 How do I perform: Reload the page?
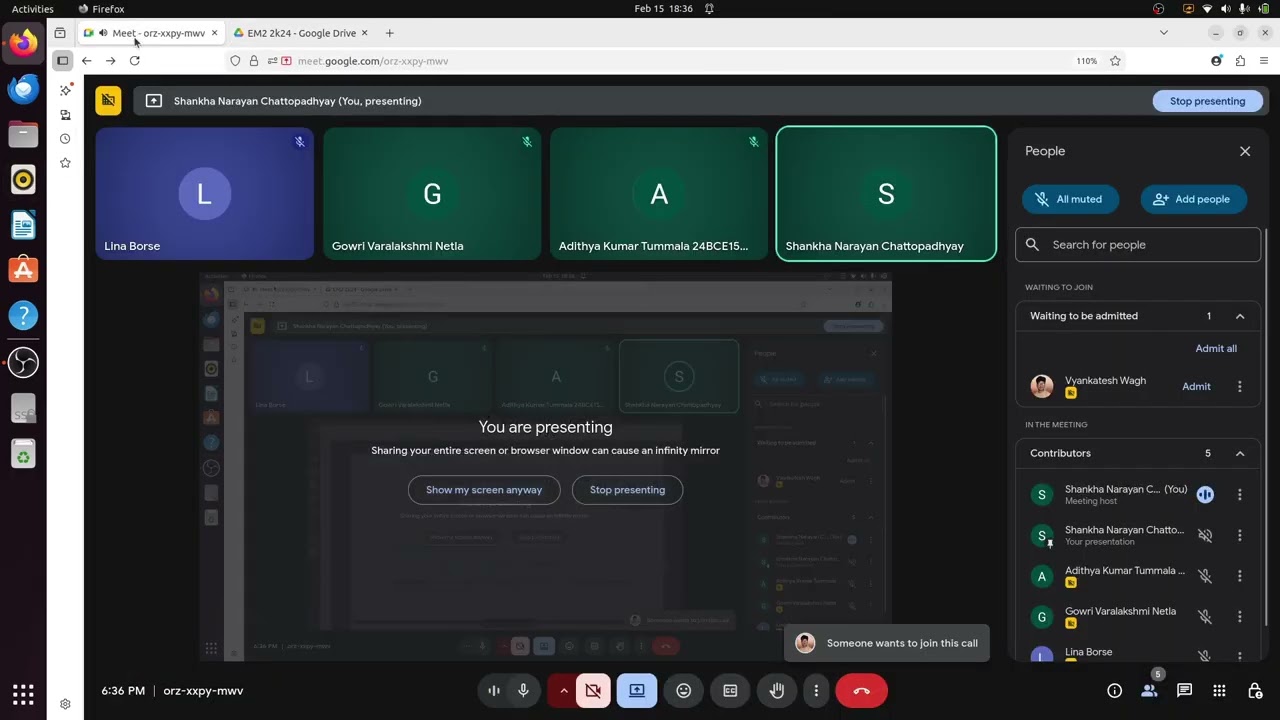point(135,61)
